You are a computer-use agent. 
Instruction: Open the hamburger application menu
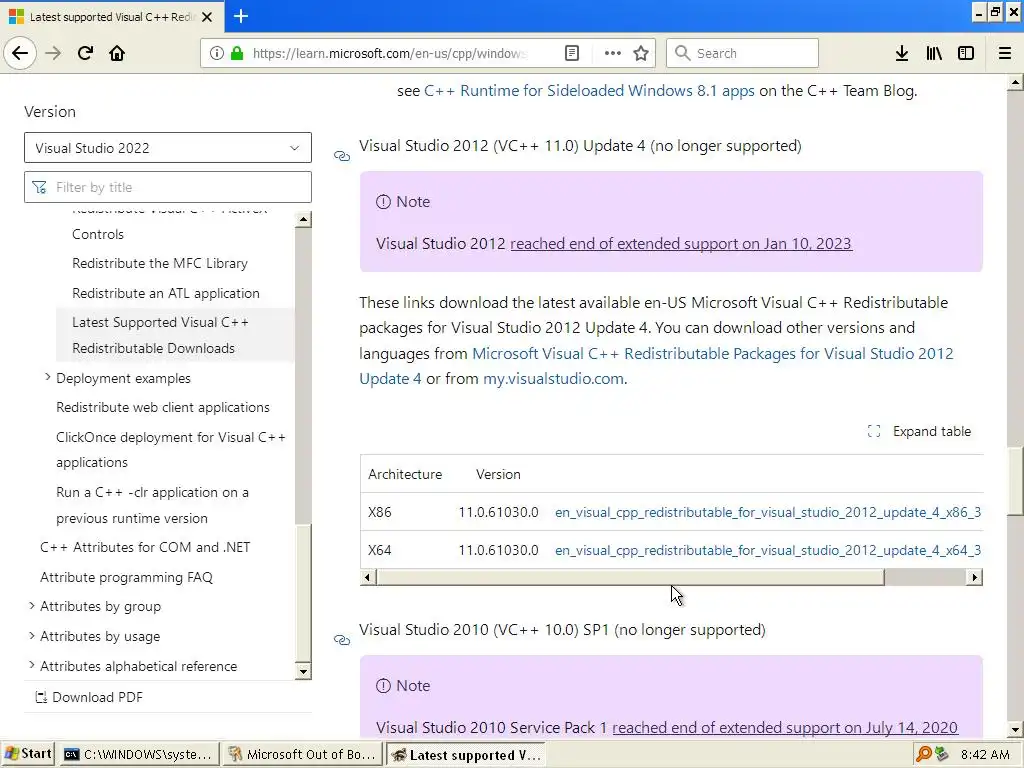click(1005, 53)
